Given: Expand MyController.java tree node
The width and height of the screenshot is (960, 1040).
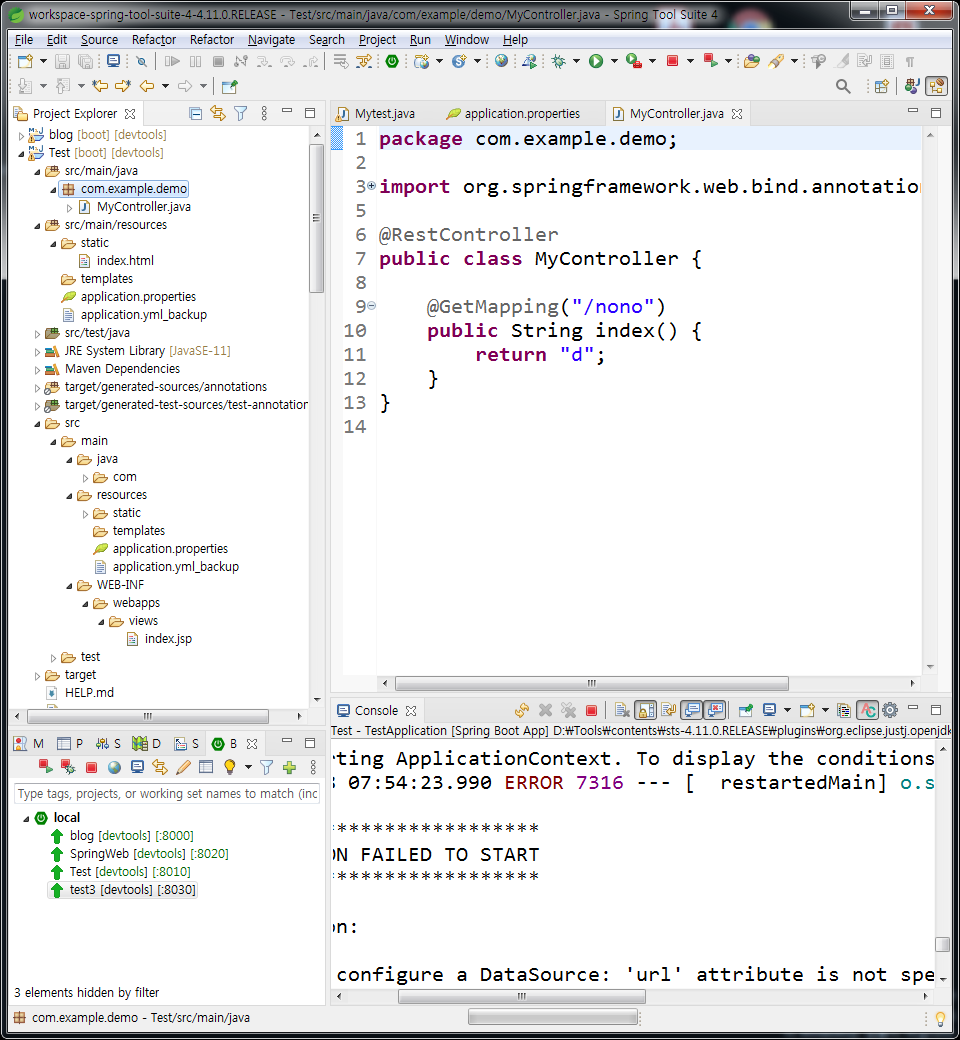Looking at the screenshot, I should [x=69, y=208].
